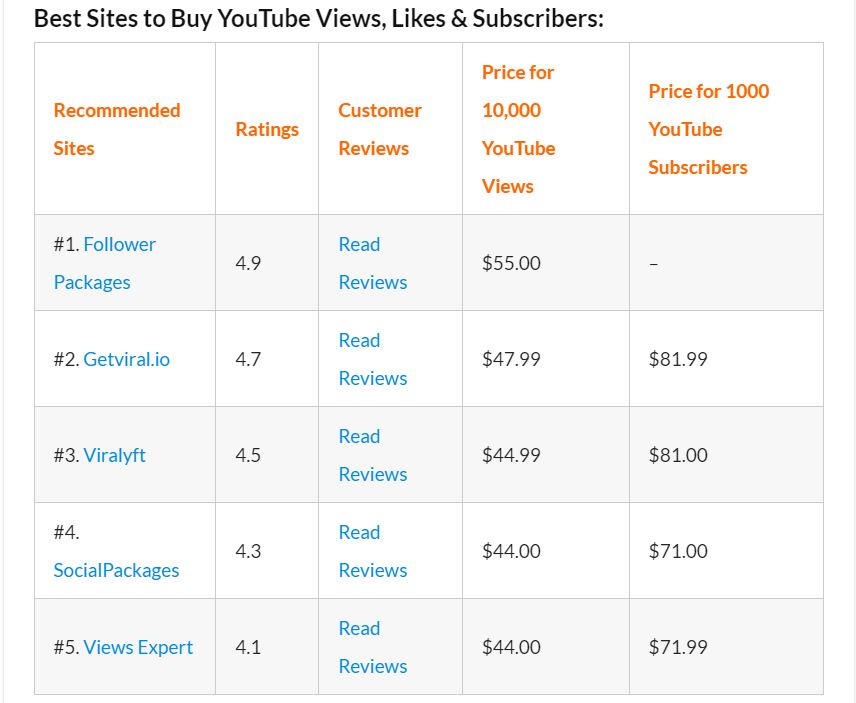
Task: Open the SocialPackages link
Action: tap(116, 570)
